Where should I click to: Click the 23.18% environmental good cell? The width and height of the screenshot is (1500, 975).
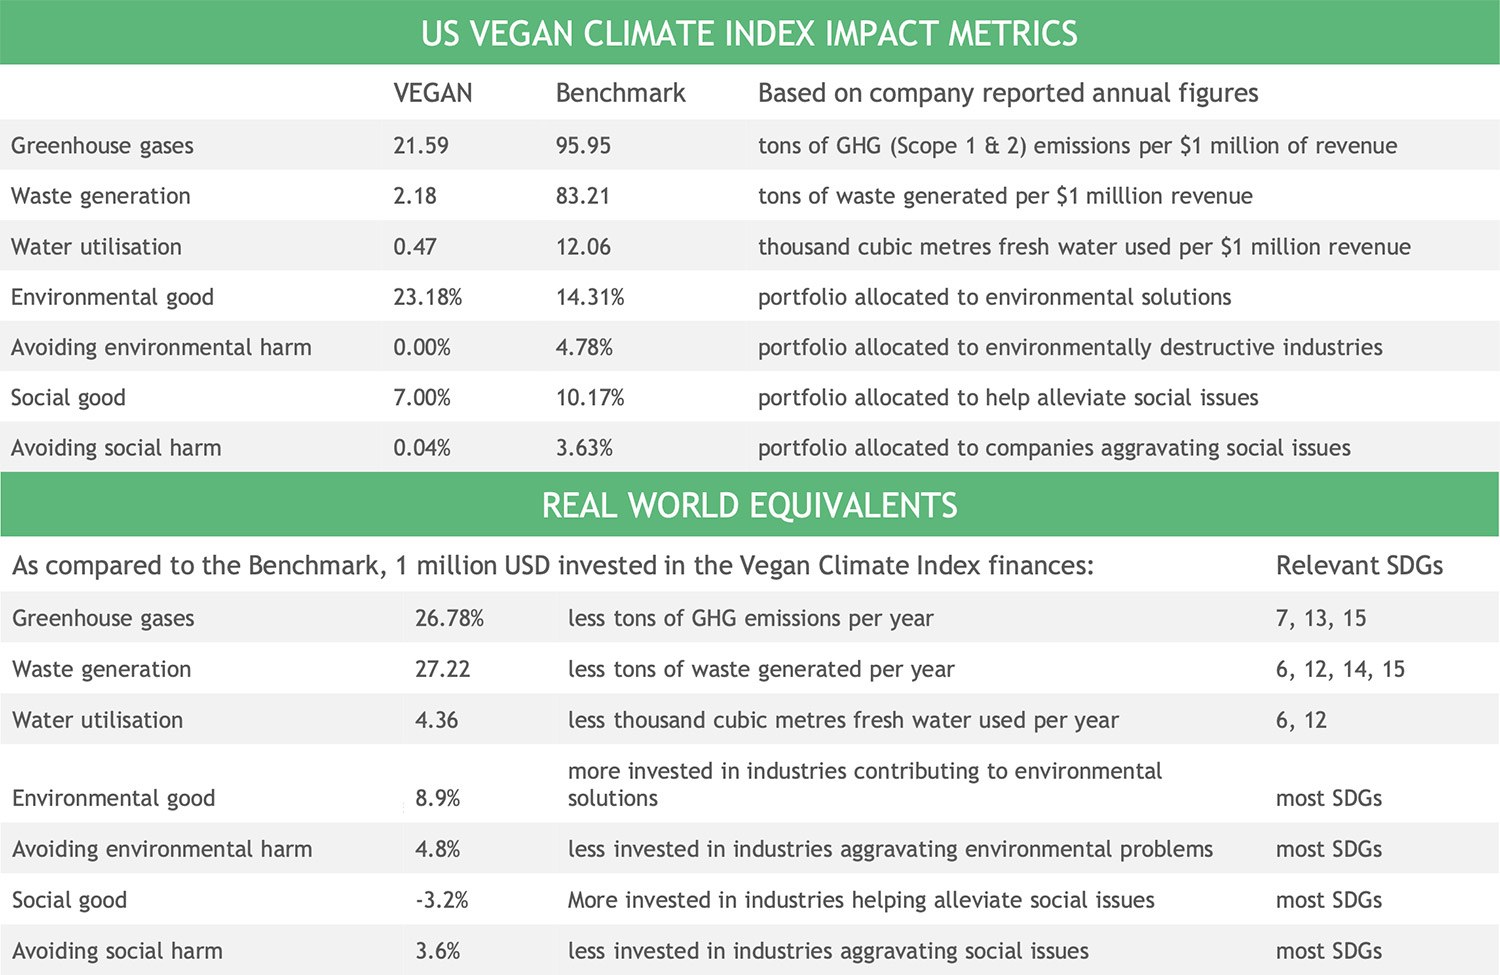point(427,297)
